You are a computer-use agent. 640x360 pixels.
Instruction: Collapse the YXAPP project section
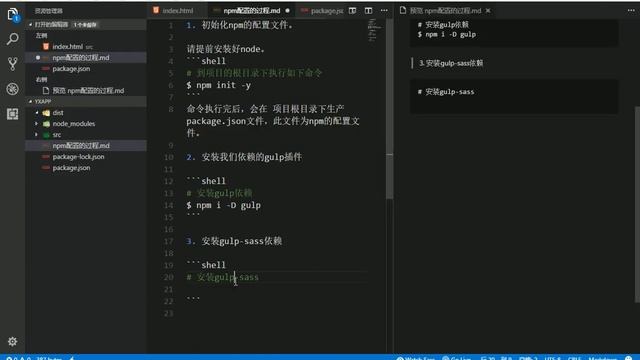[31, 101]
